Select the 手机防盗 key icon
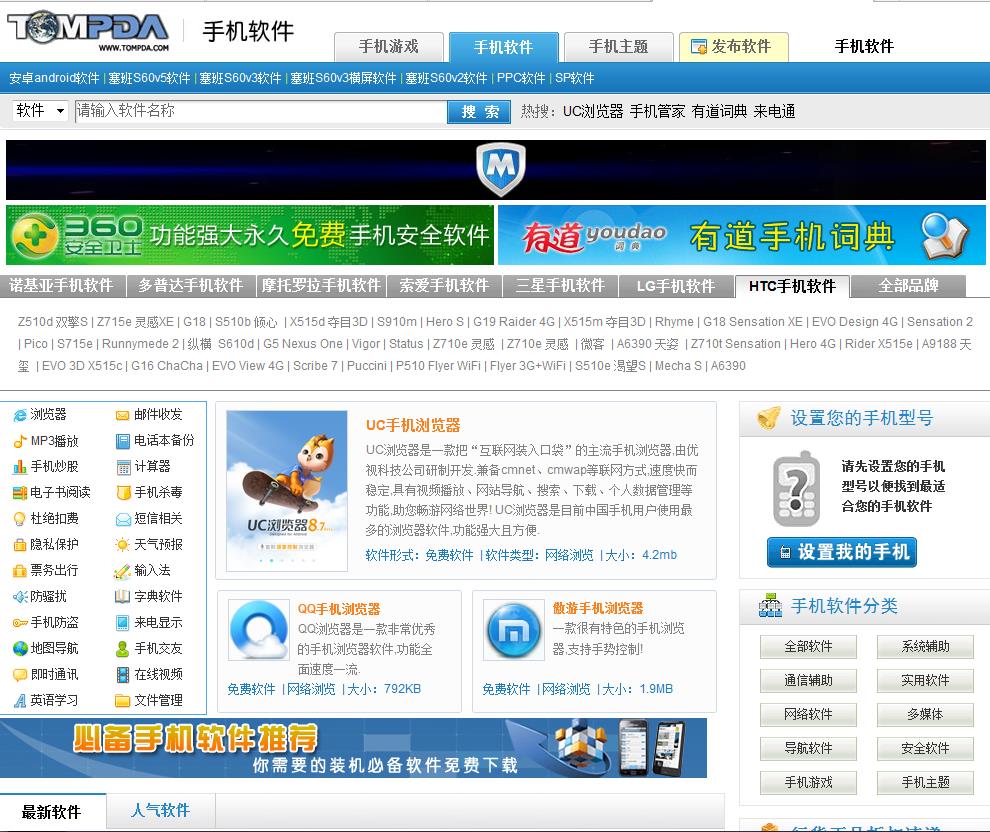The height and width of the screenshot is (832, 990). [20, 623]
